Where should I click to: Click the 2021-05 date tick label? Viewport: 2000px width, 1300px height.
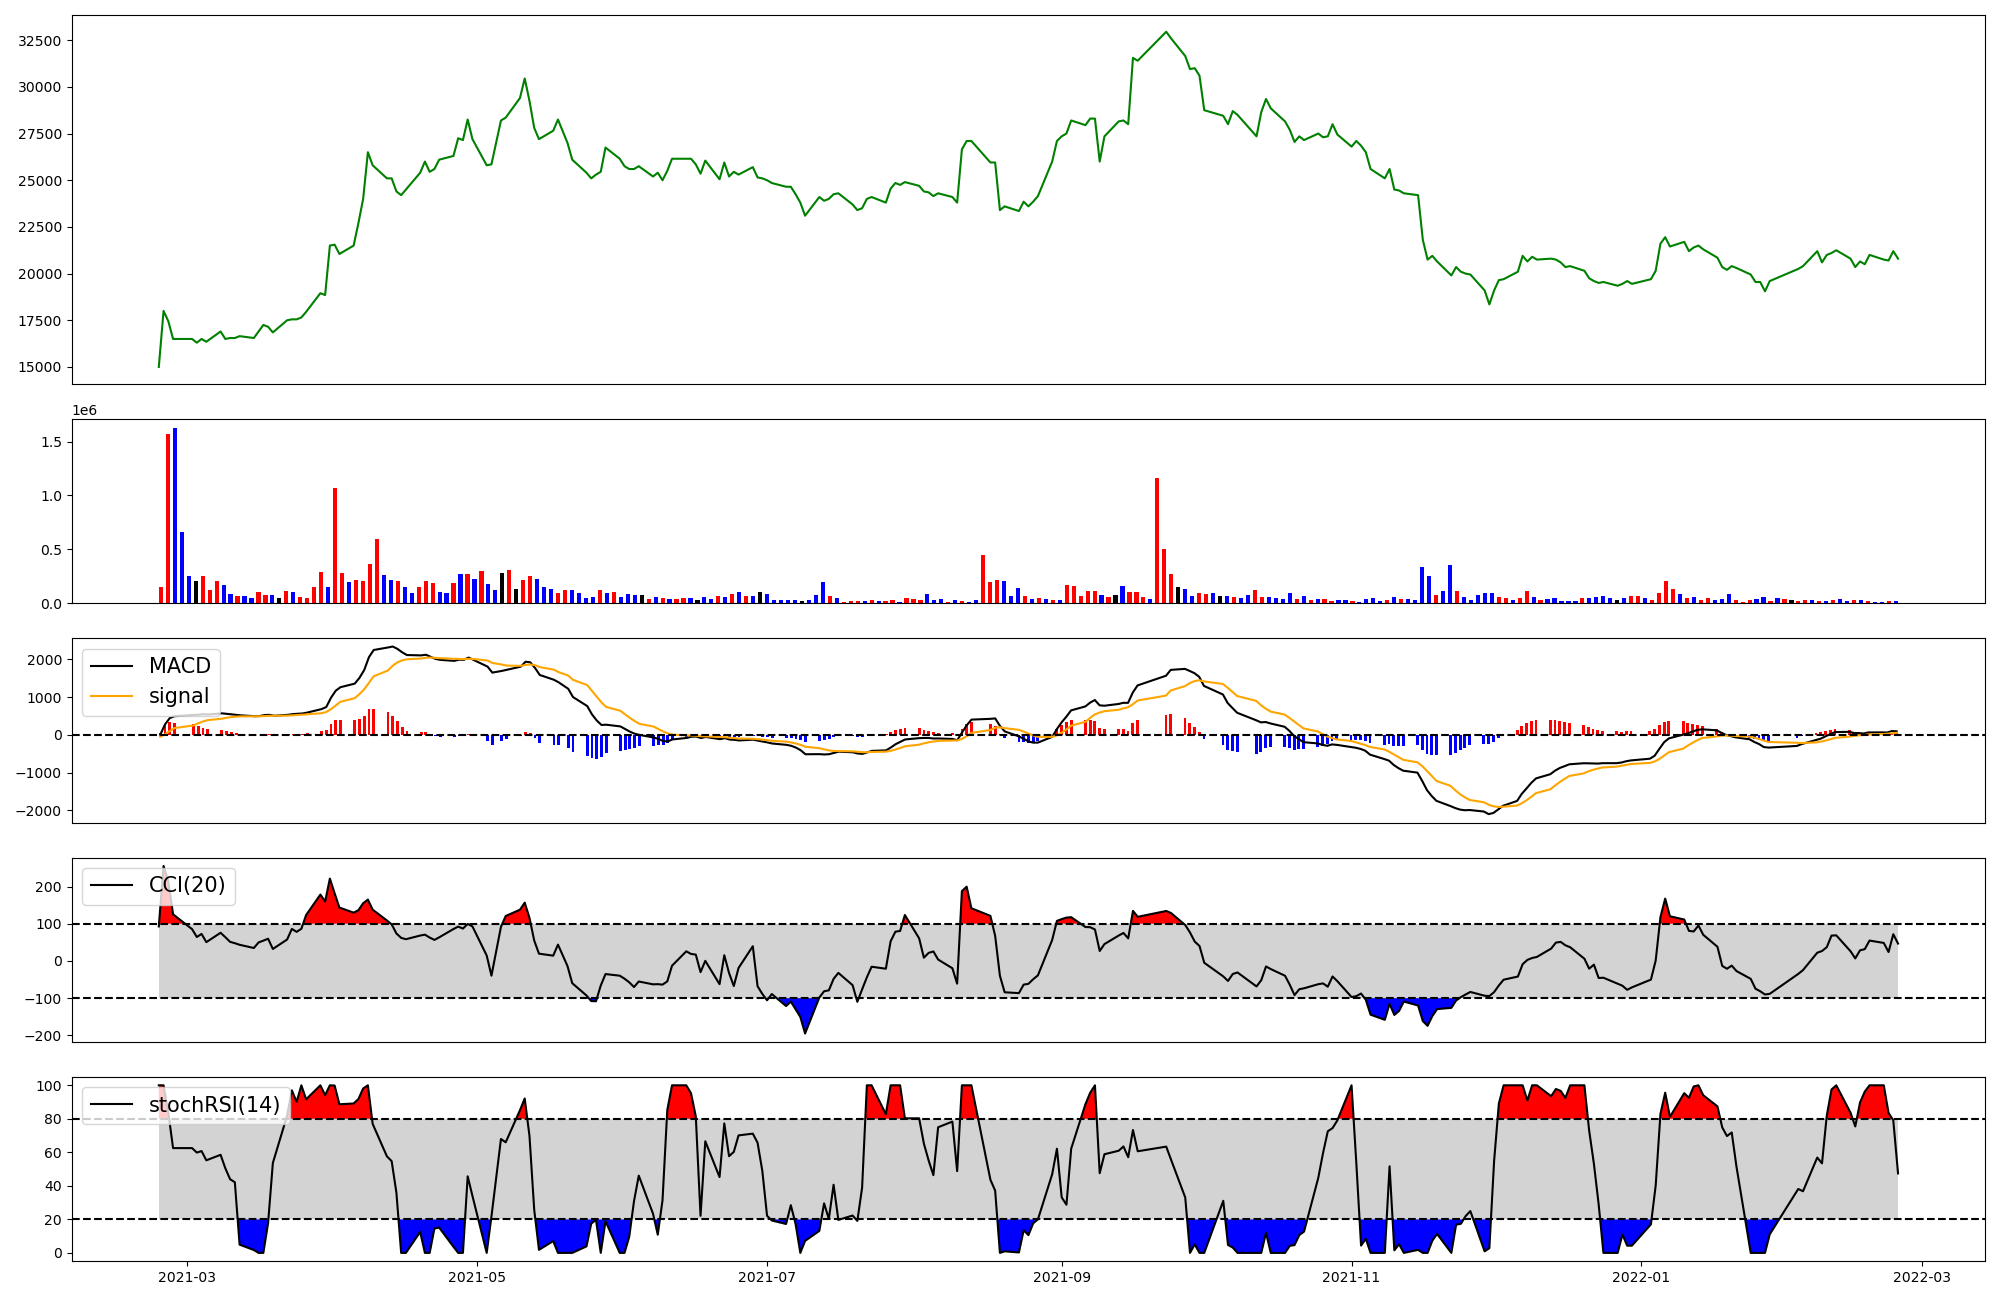click(x=477, y=1277)
